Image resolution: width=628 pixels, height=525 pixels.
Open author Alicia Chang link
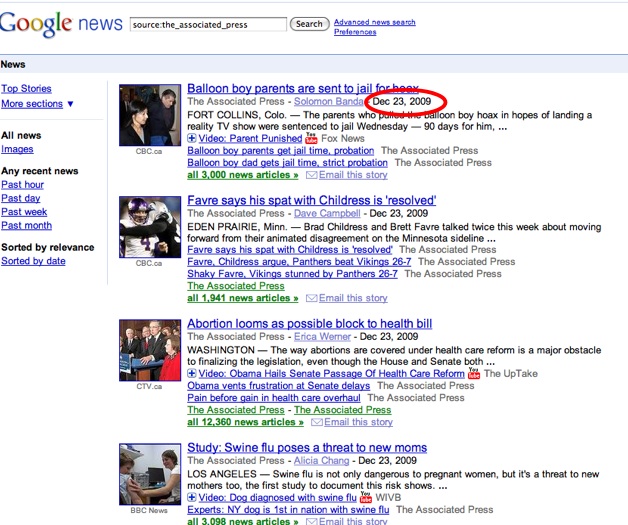point(322,461)
